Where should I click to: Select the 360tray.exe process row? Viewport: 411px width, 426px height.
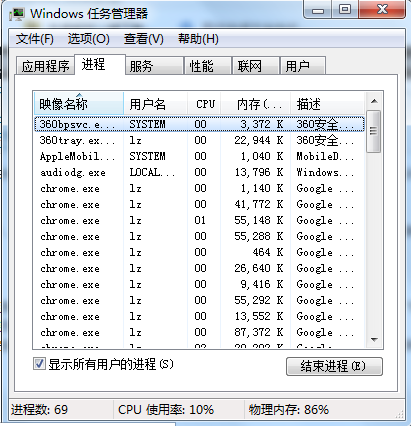[x=199, y=140]
